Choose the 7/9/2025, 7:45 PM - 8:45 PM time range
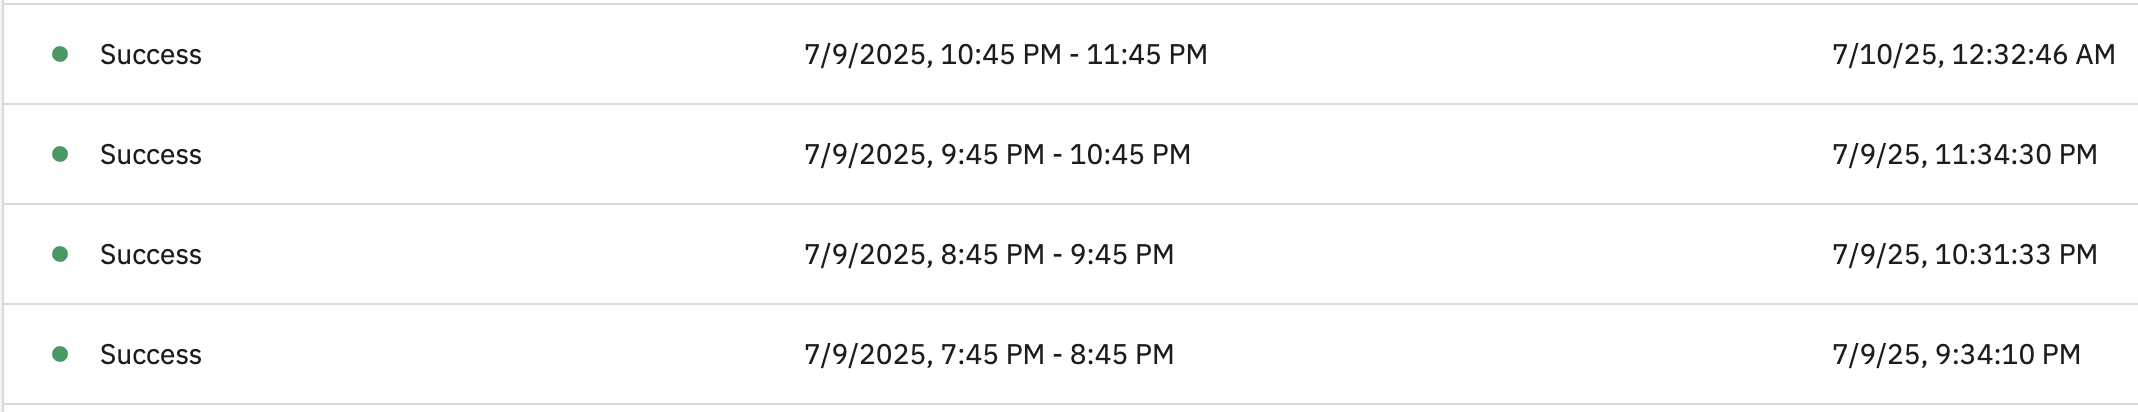The image size is (2138, 412). [x=989, y=354]
